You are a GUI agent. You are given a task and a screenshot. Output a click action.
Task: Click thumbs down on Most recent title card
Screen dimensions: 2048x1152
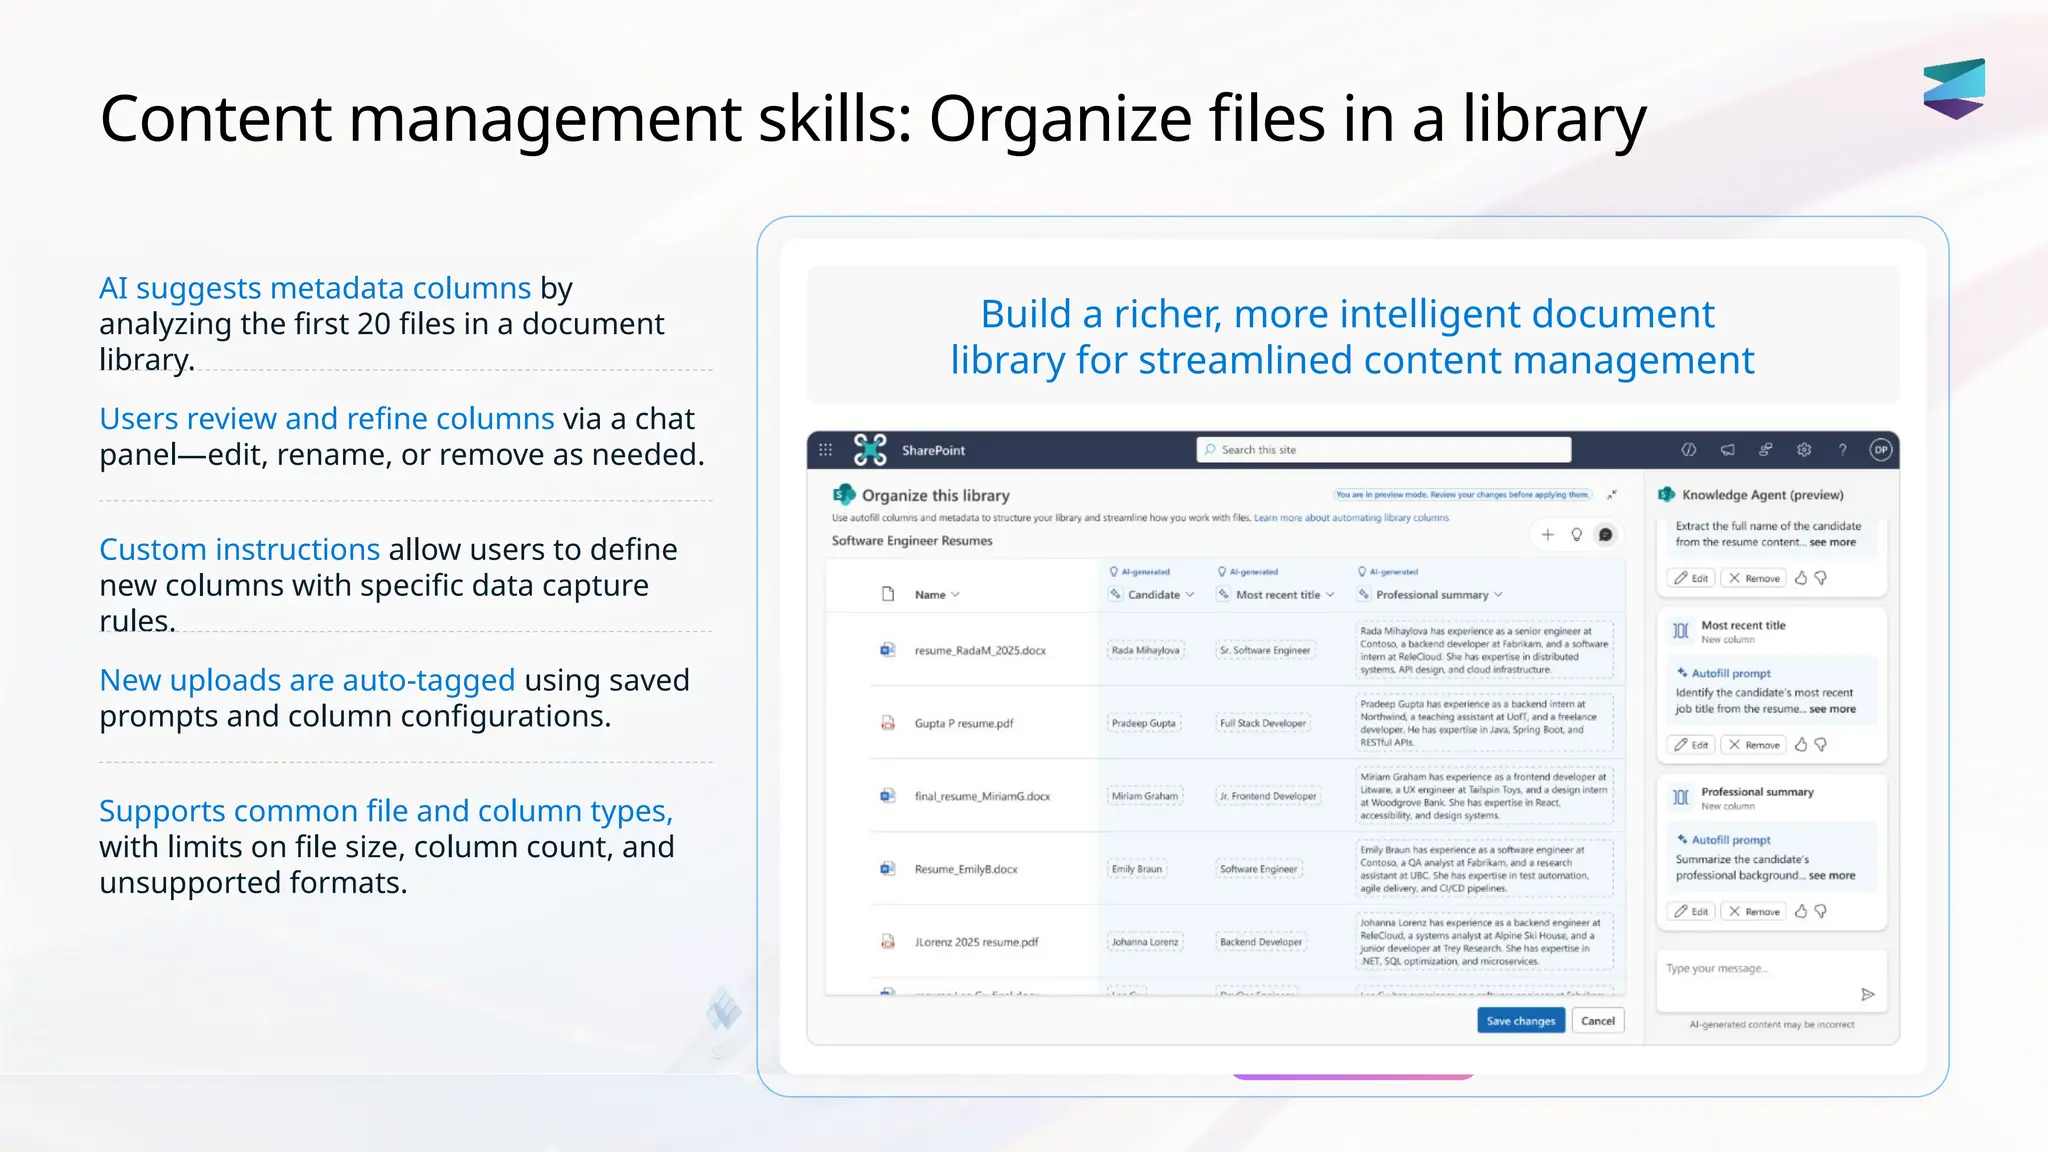[1821, 744]
